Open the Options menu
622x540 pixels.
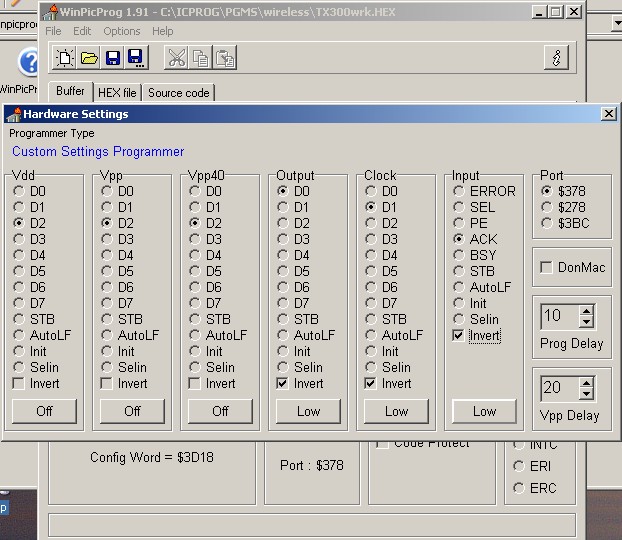click(122, 31)
